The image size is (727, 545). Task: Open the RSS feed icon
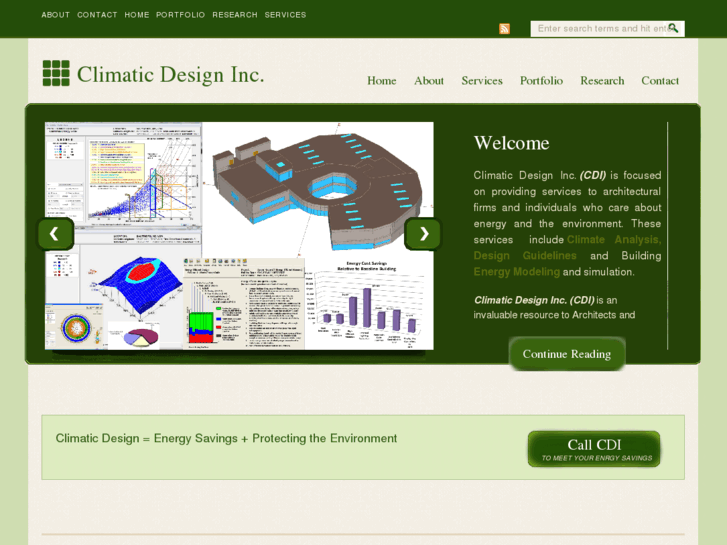click(x=504, y=29)
